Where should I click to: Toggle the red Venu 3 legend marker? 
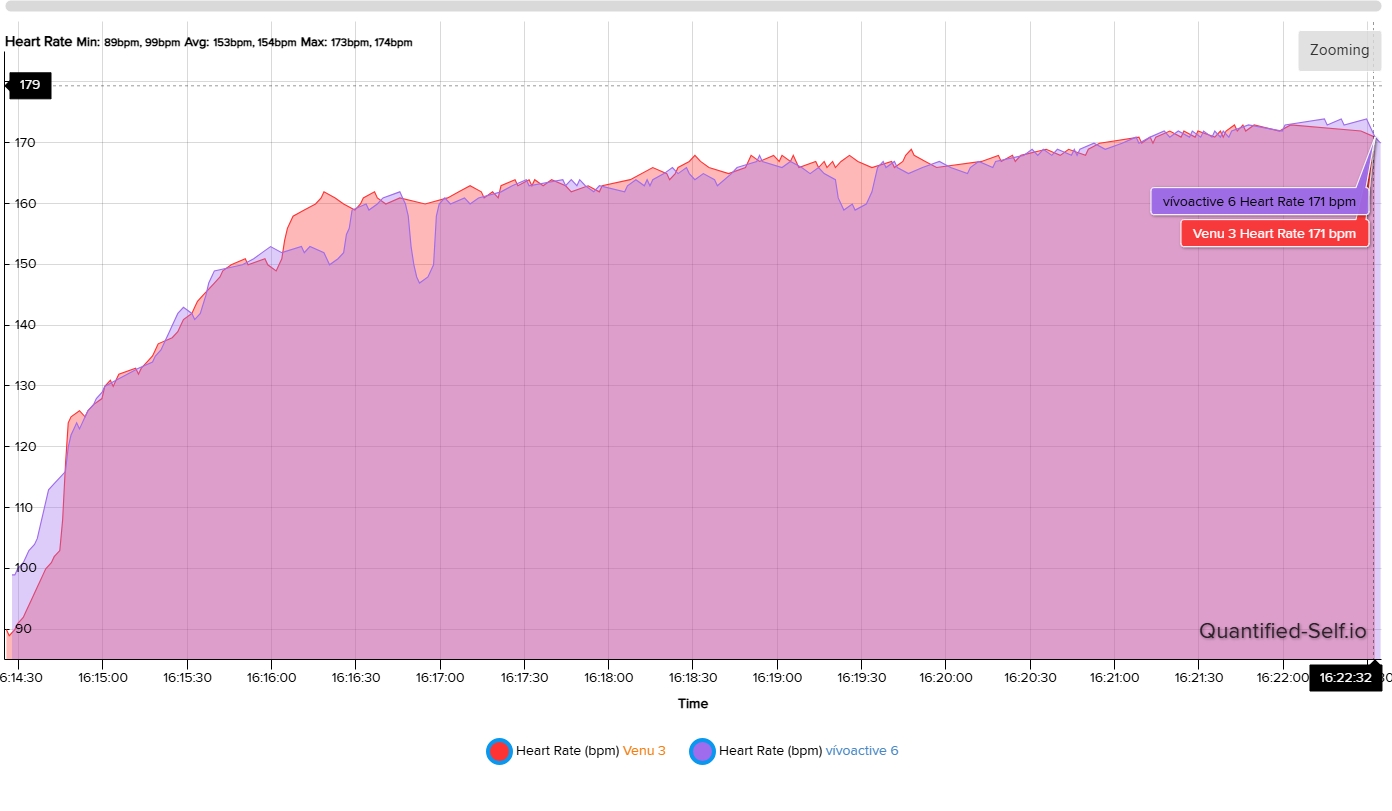click(x=499, y=751)
